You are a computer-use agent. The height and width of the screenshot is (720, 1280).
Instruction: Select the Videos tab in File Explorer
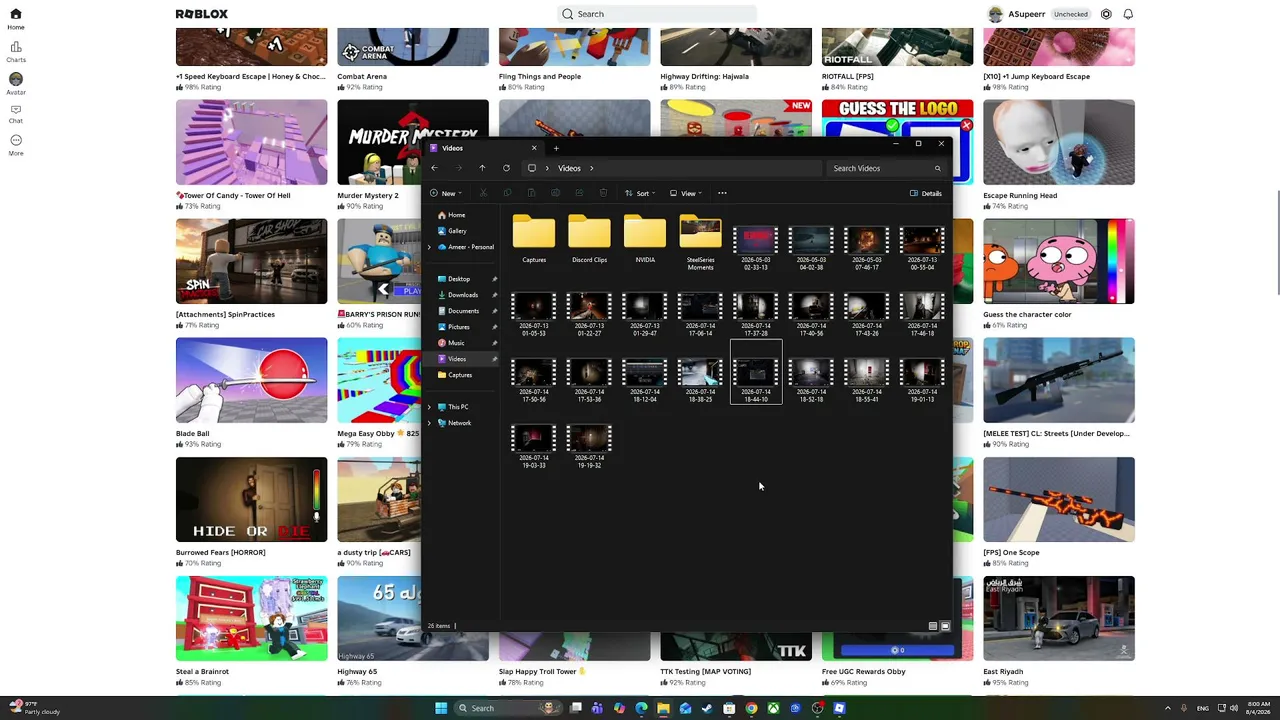click(483, 148)
